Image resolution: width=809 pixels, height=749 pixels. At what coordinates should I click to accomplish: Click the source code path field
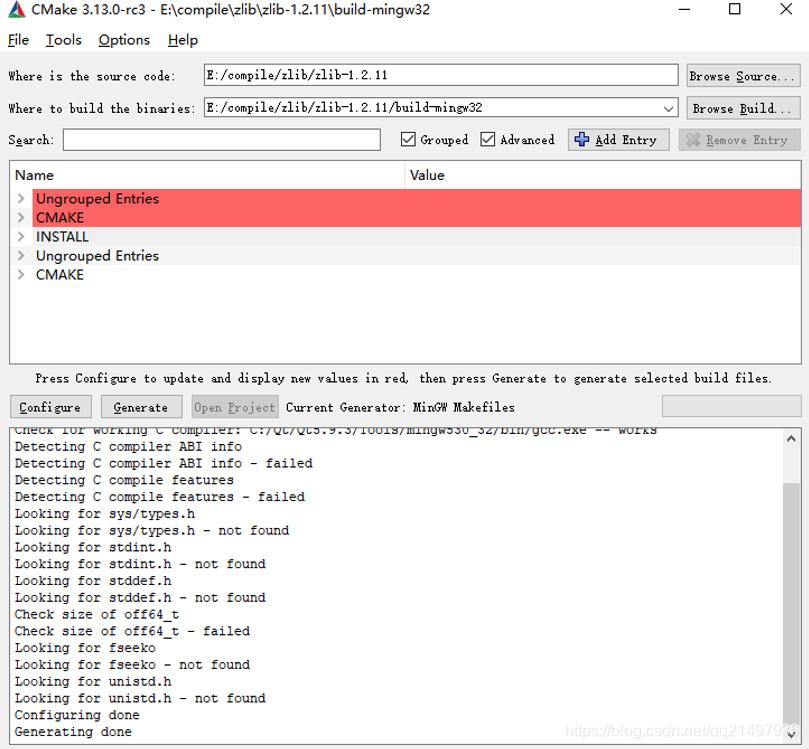(x=441, y=75)
